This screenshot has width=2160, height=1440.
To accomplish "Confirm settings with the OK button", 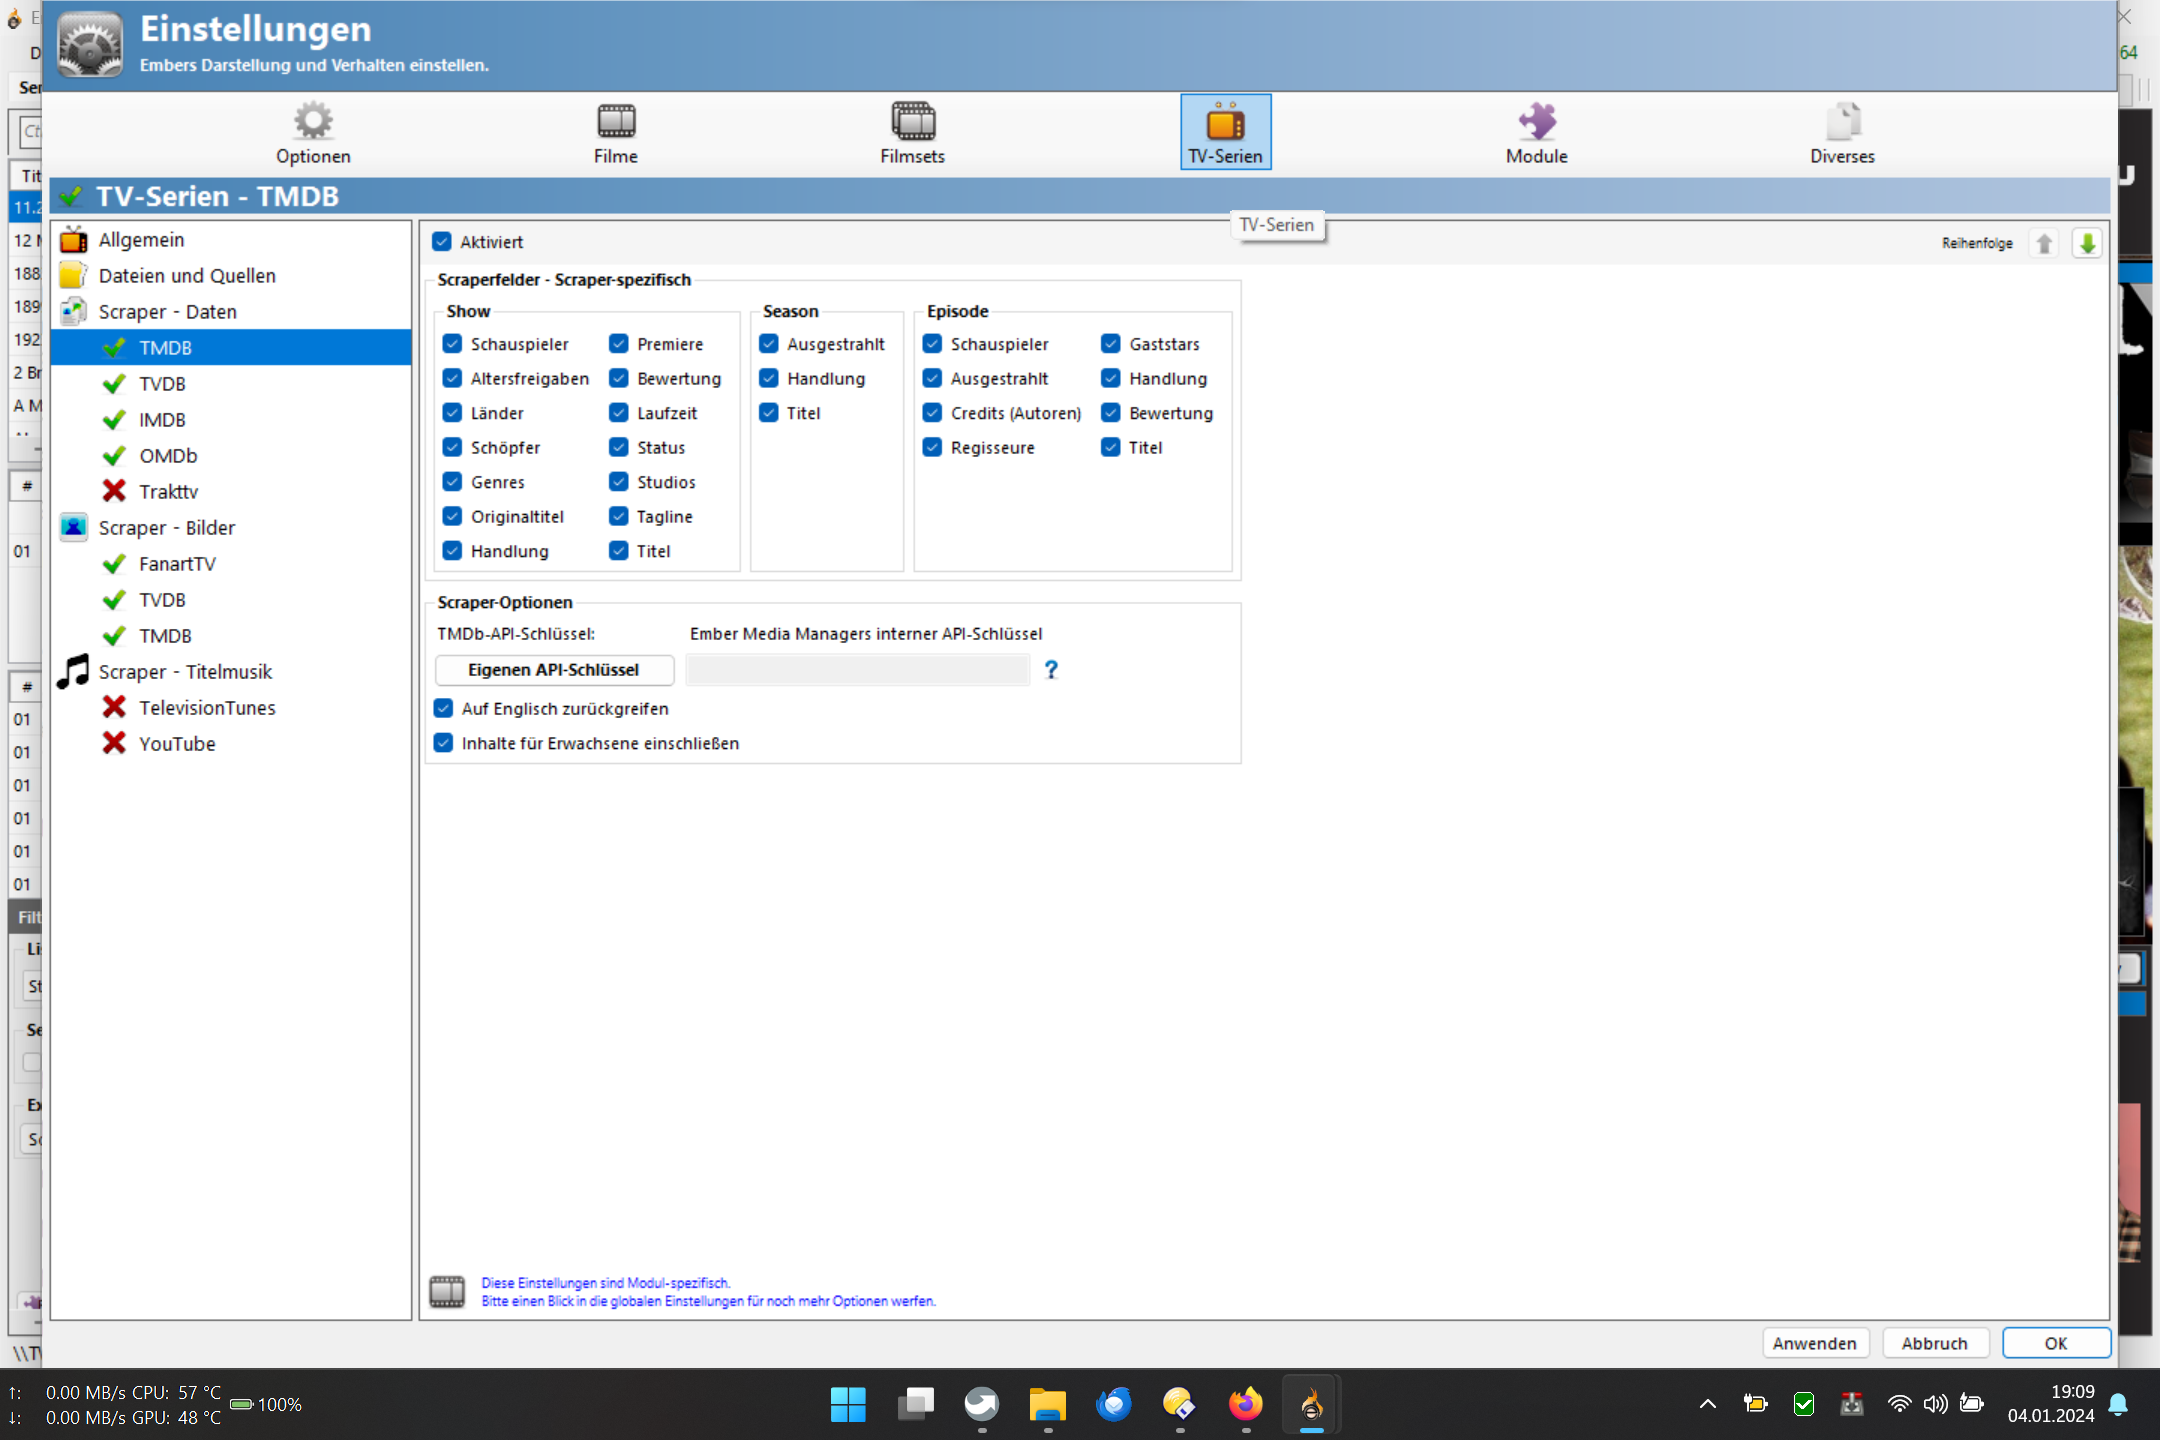I will point(2056,1343).
